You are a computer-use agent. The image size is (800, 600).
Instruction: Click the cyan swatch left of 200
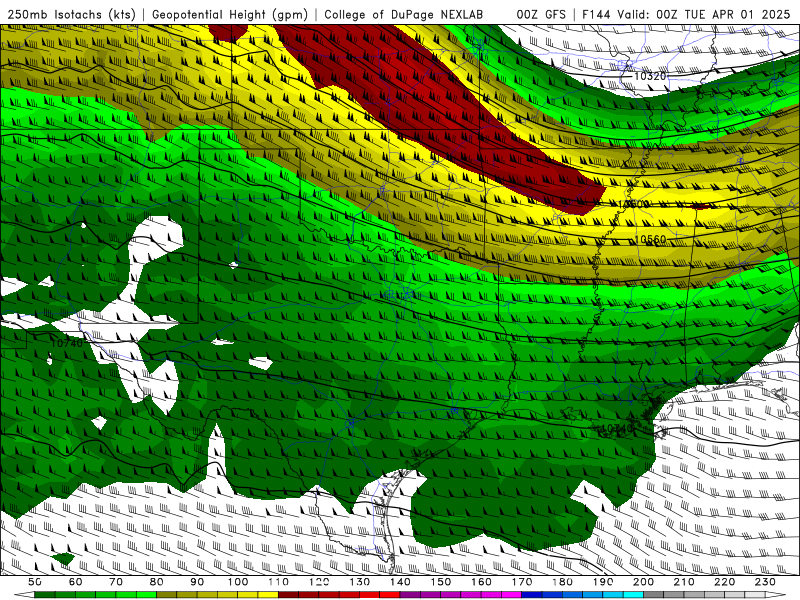tap(633, 595)
